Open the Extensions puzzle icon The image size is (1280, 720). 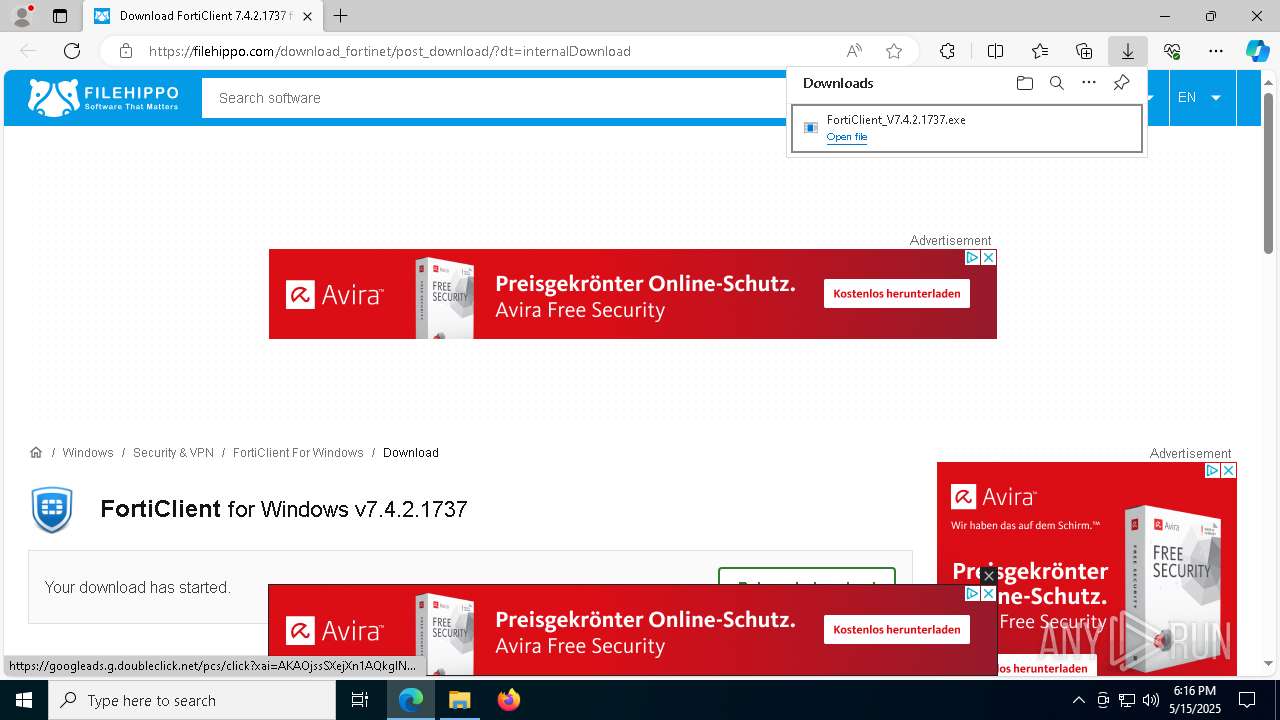(947, 51)
